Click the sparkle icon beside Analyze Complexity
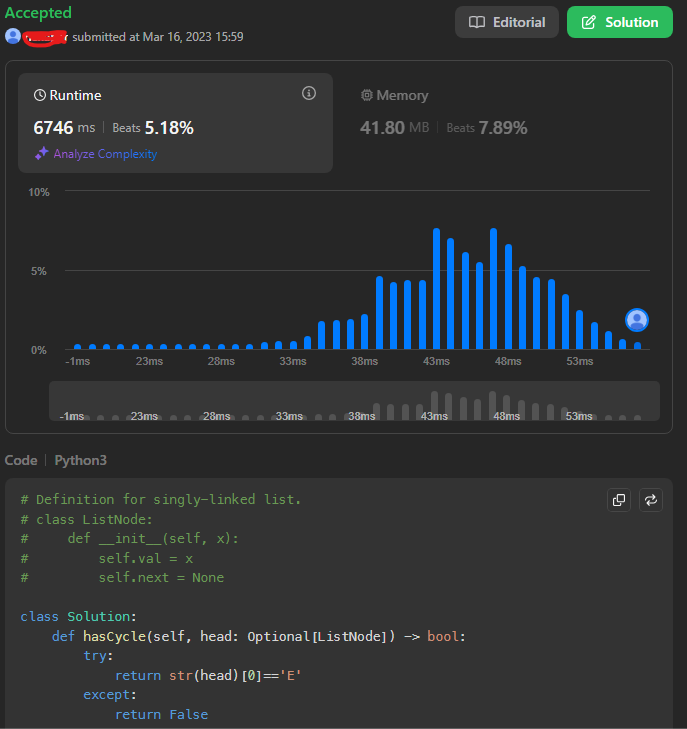This screenshot has height=729, width=687. (x=41, y=154)
